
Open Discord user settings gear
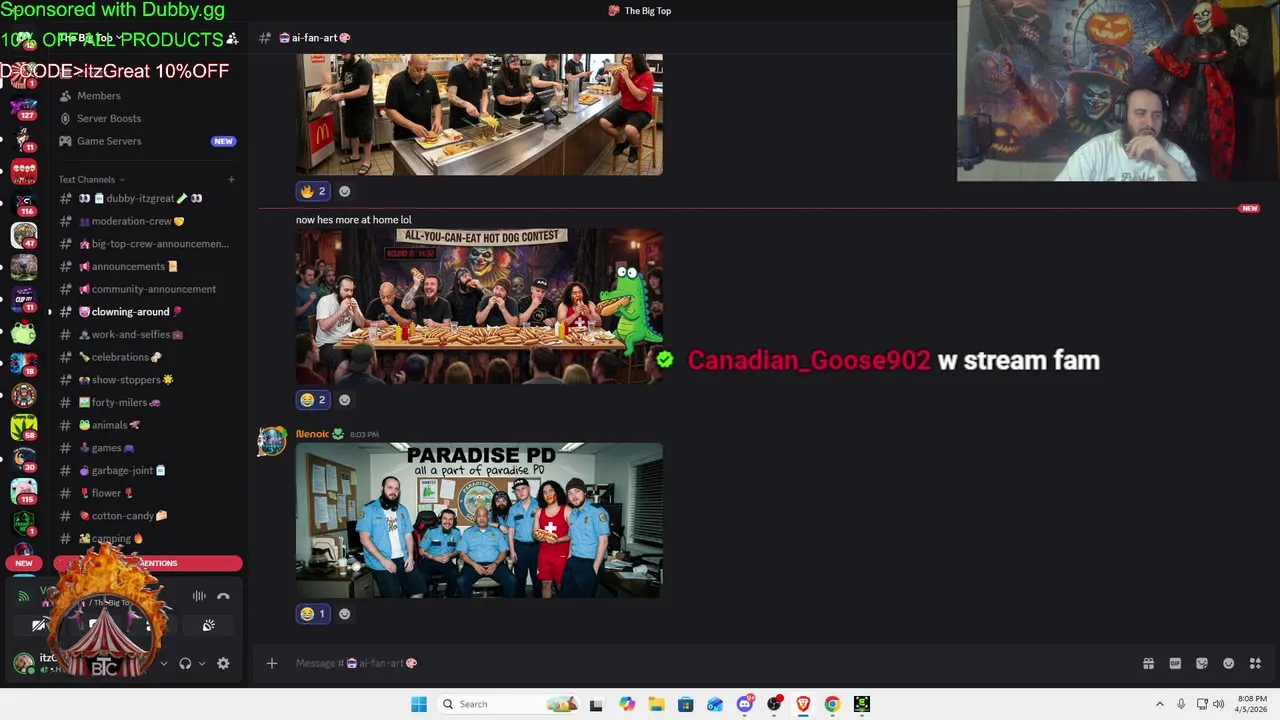coord(223,663)
